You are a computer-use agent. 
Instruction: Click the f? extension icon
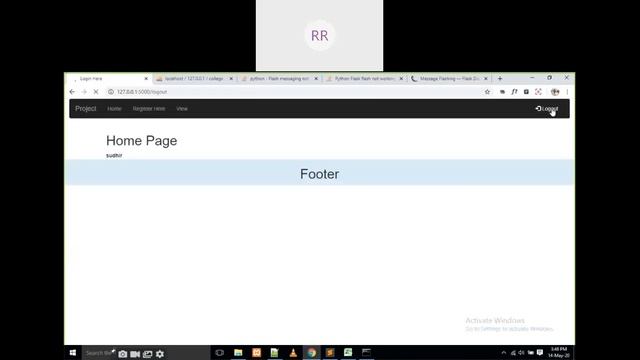[x=514, y=92]
